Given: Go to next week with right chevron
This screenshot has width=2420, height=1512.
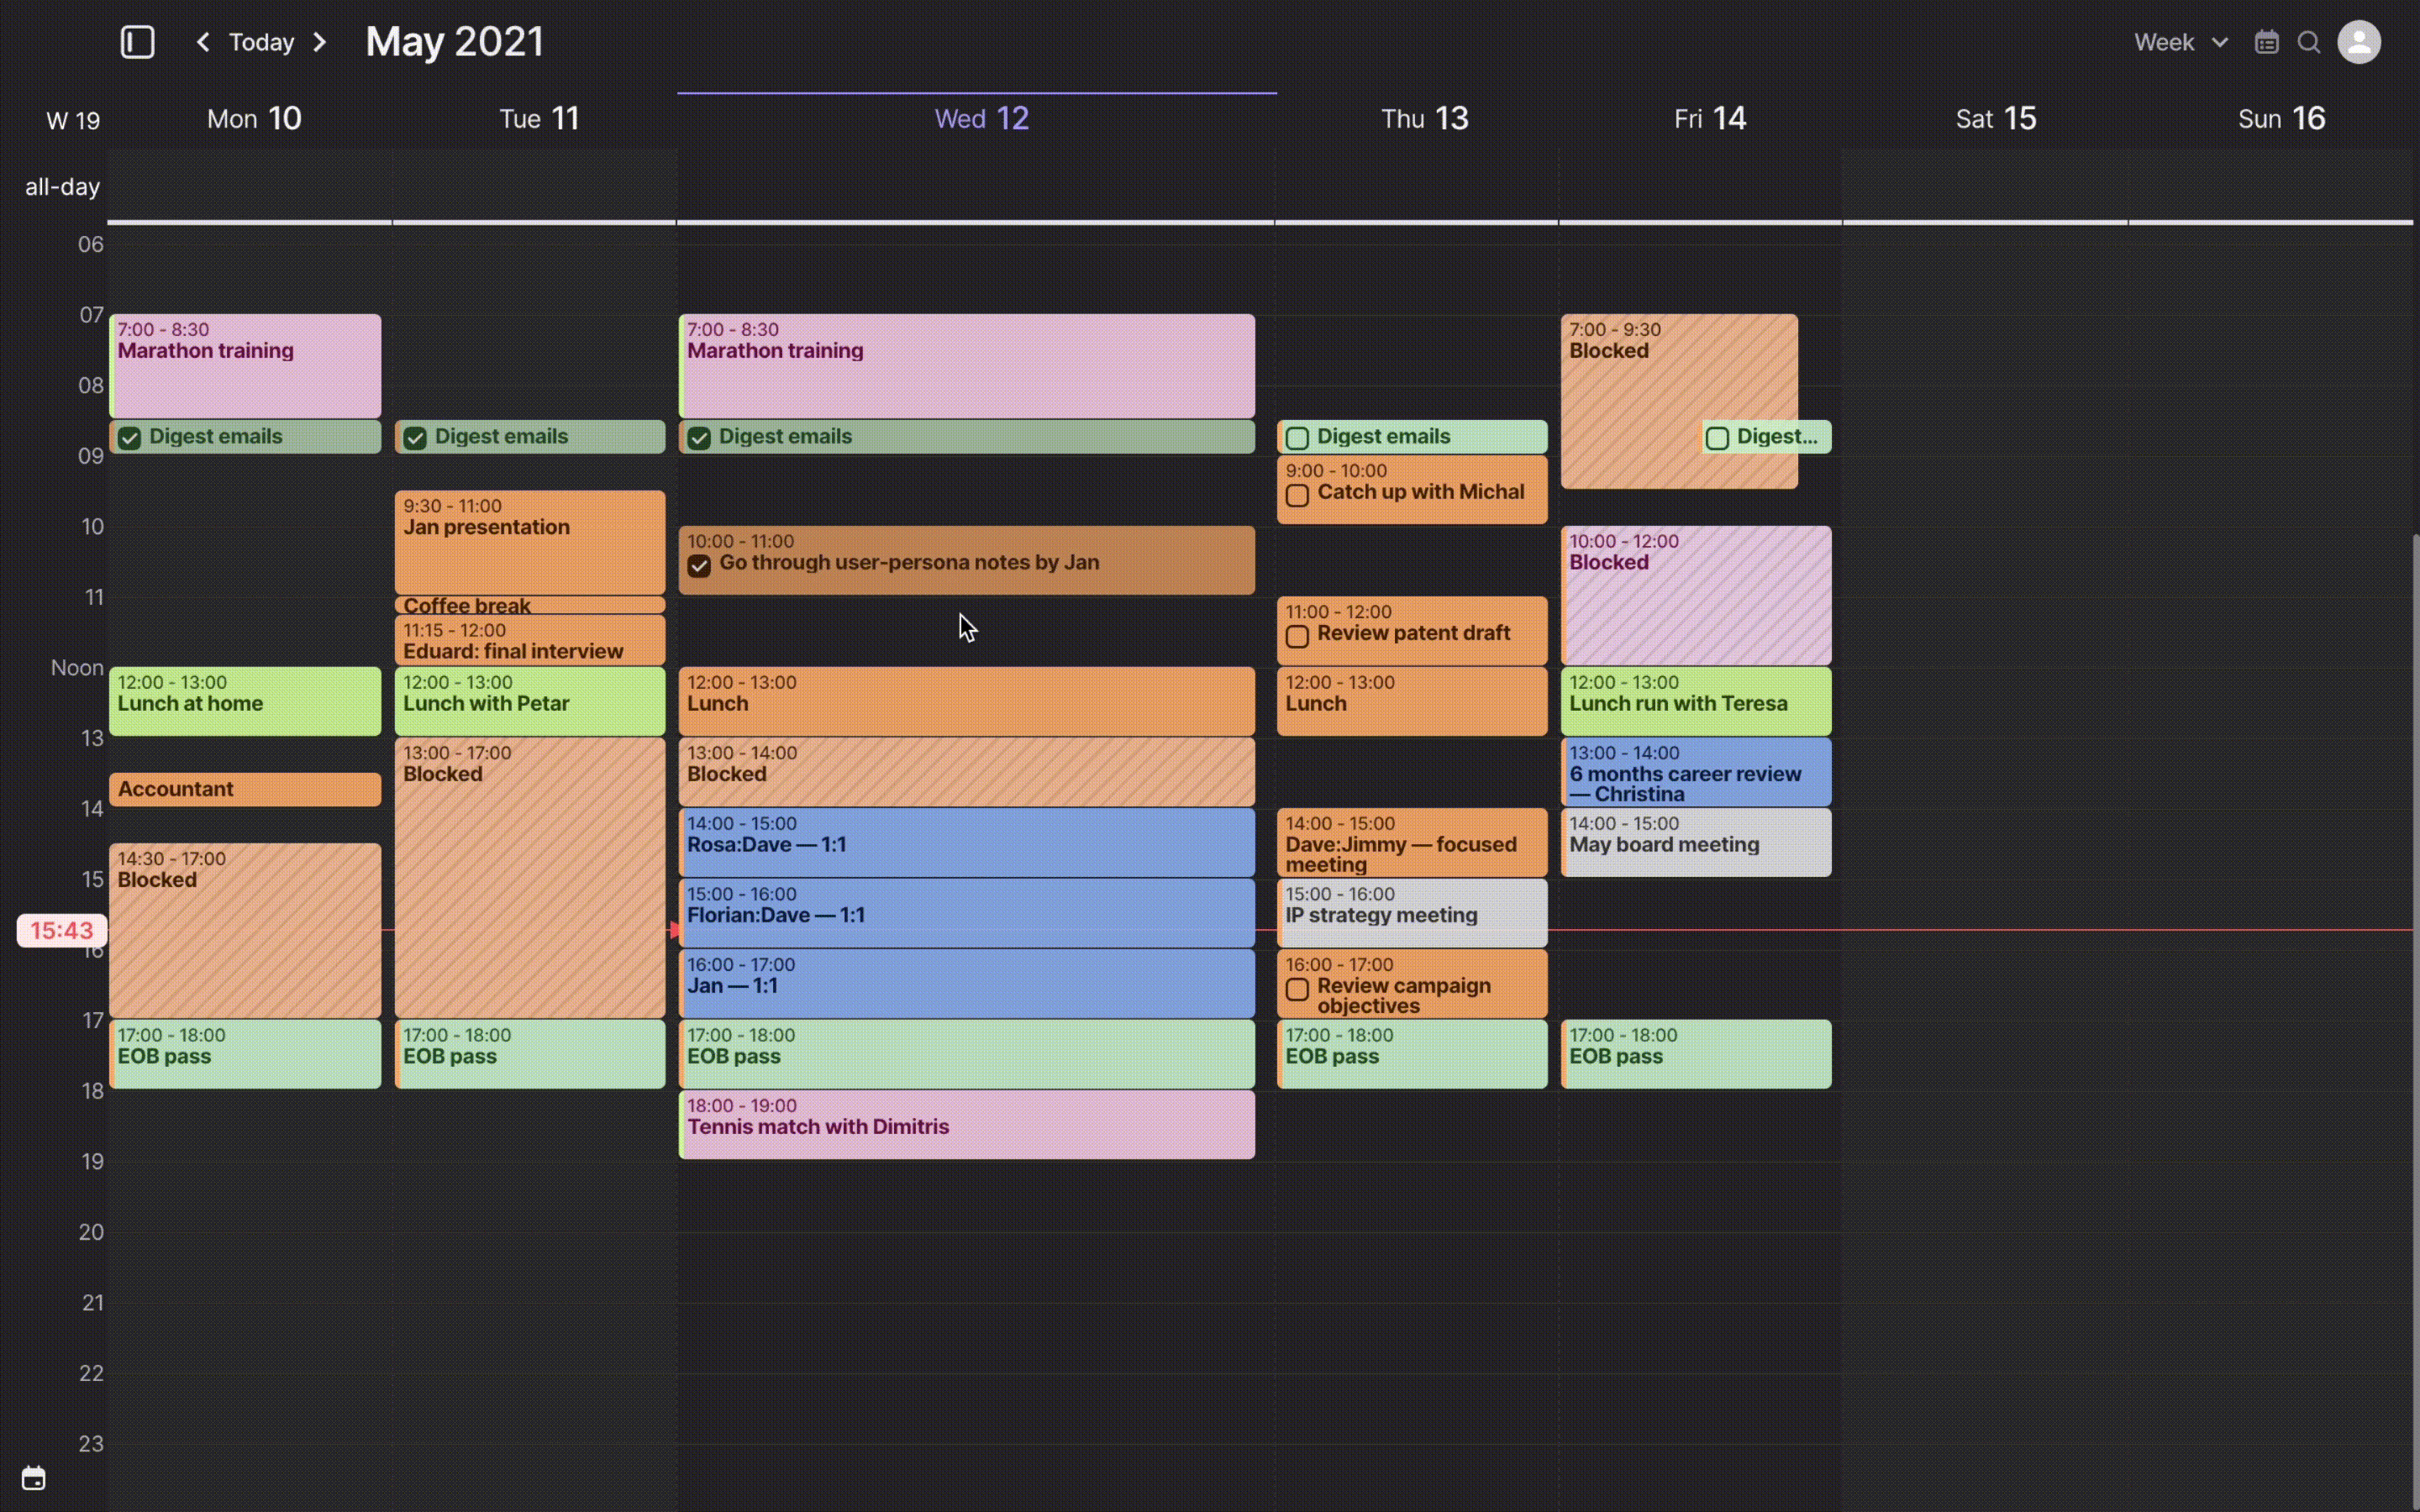Looking at the screenshot, I should click(x=319, y=42).
